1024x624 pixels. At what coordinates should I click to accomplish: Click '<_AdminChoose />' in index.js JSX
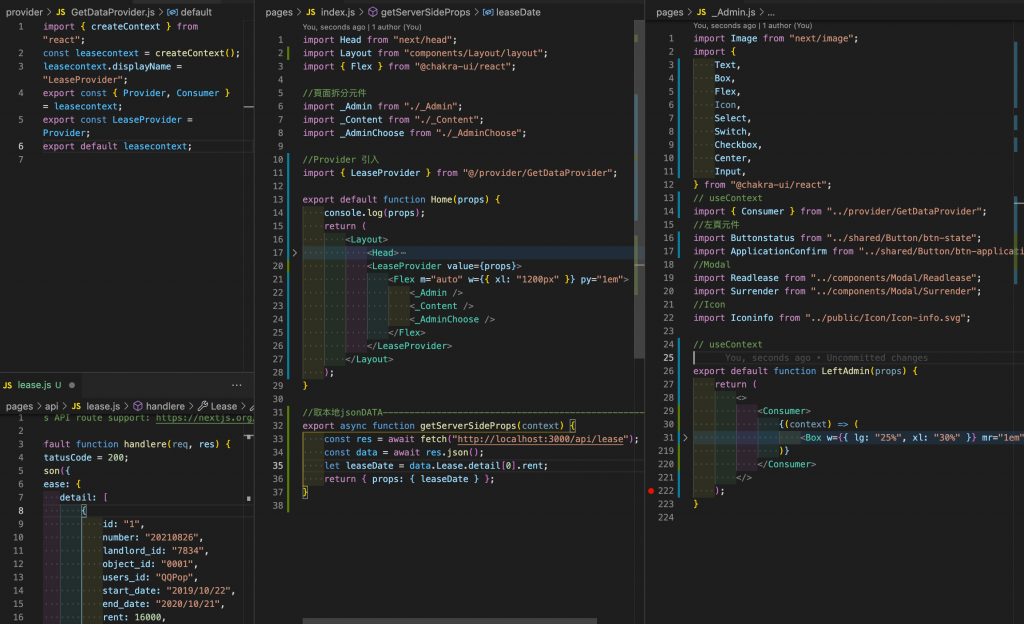tap(453, 319)
